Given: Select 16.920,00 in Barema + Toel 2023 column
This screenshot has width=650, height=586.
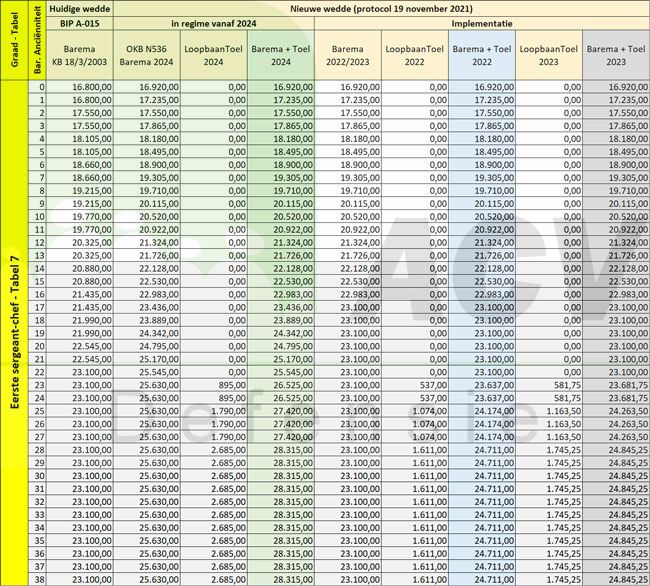Looking at the screenshot, I should [616, 87].
